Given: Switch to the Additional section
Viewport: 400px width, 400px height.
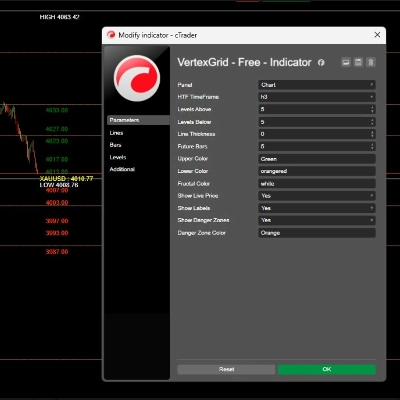Looking at the screenshot, I should pyautogui.click(x=122, y=169).
